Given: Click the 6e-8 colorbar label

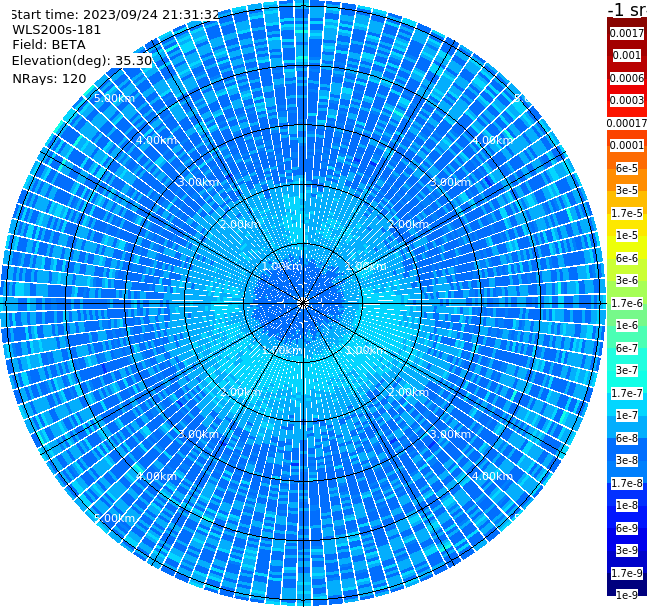Looking at the screenshot, I should click(627, 438).
